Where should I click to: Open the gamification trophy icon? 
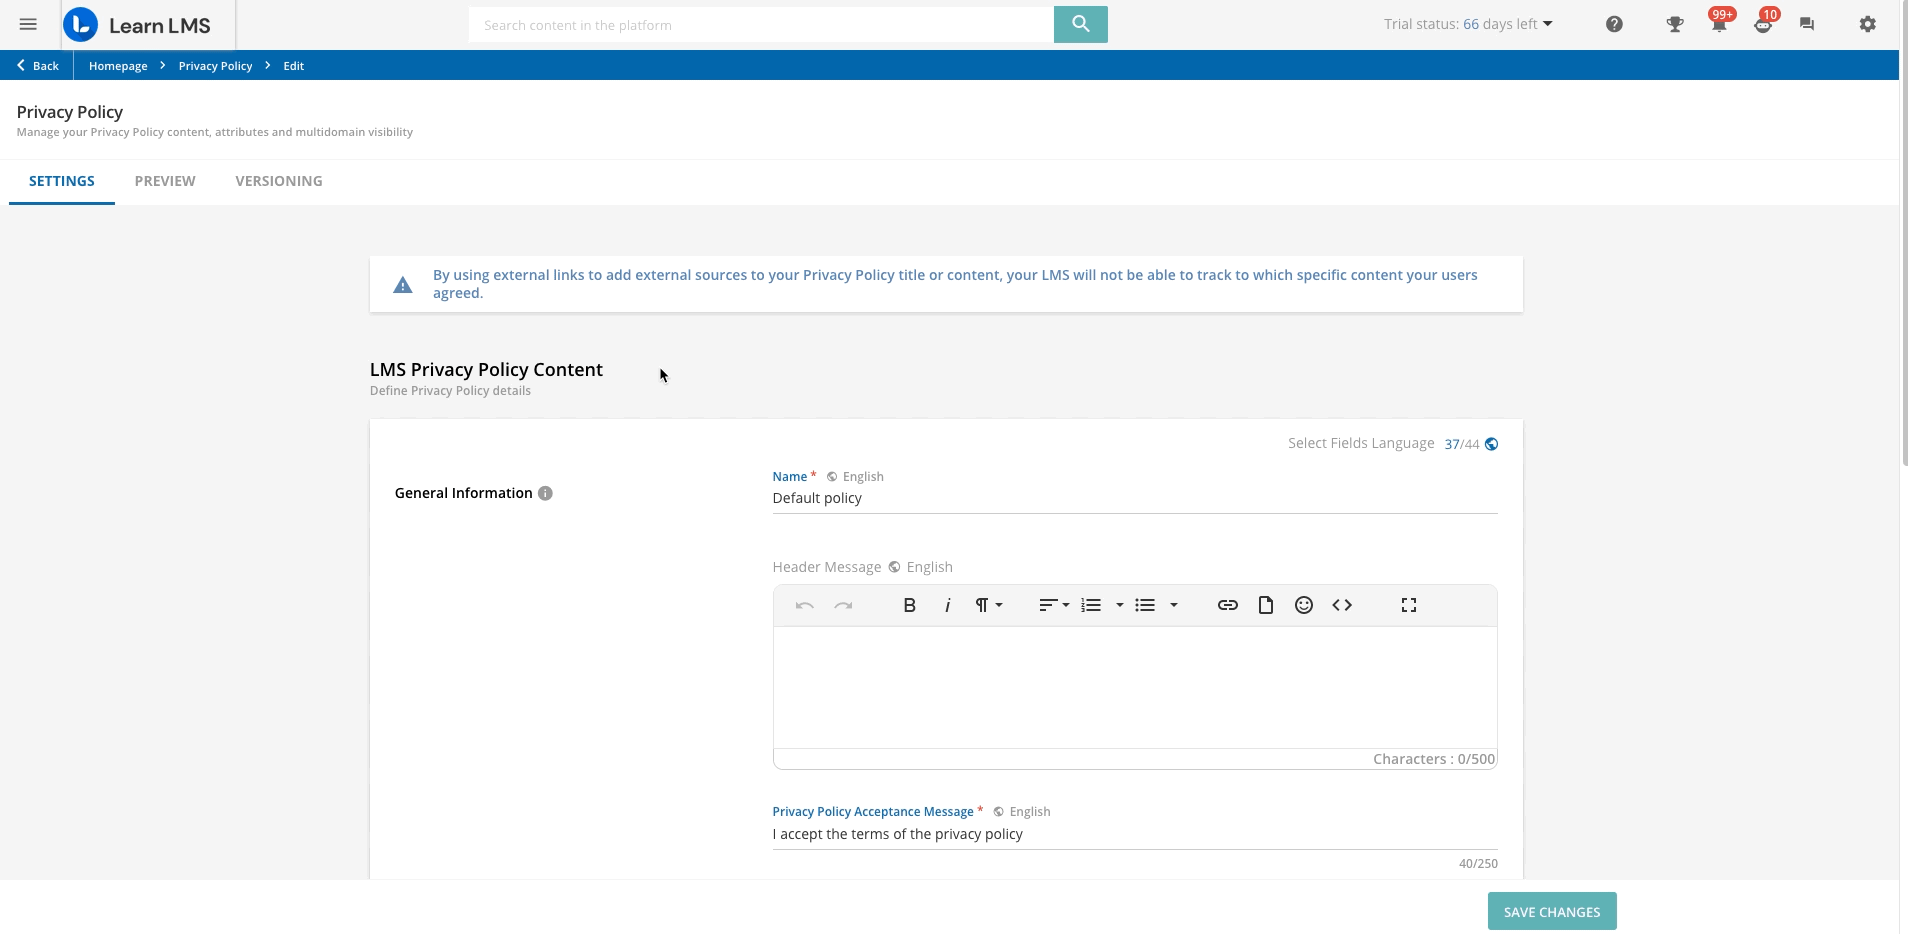tap(1674, 25)
